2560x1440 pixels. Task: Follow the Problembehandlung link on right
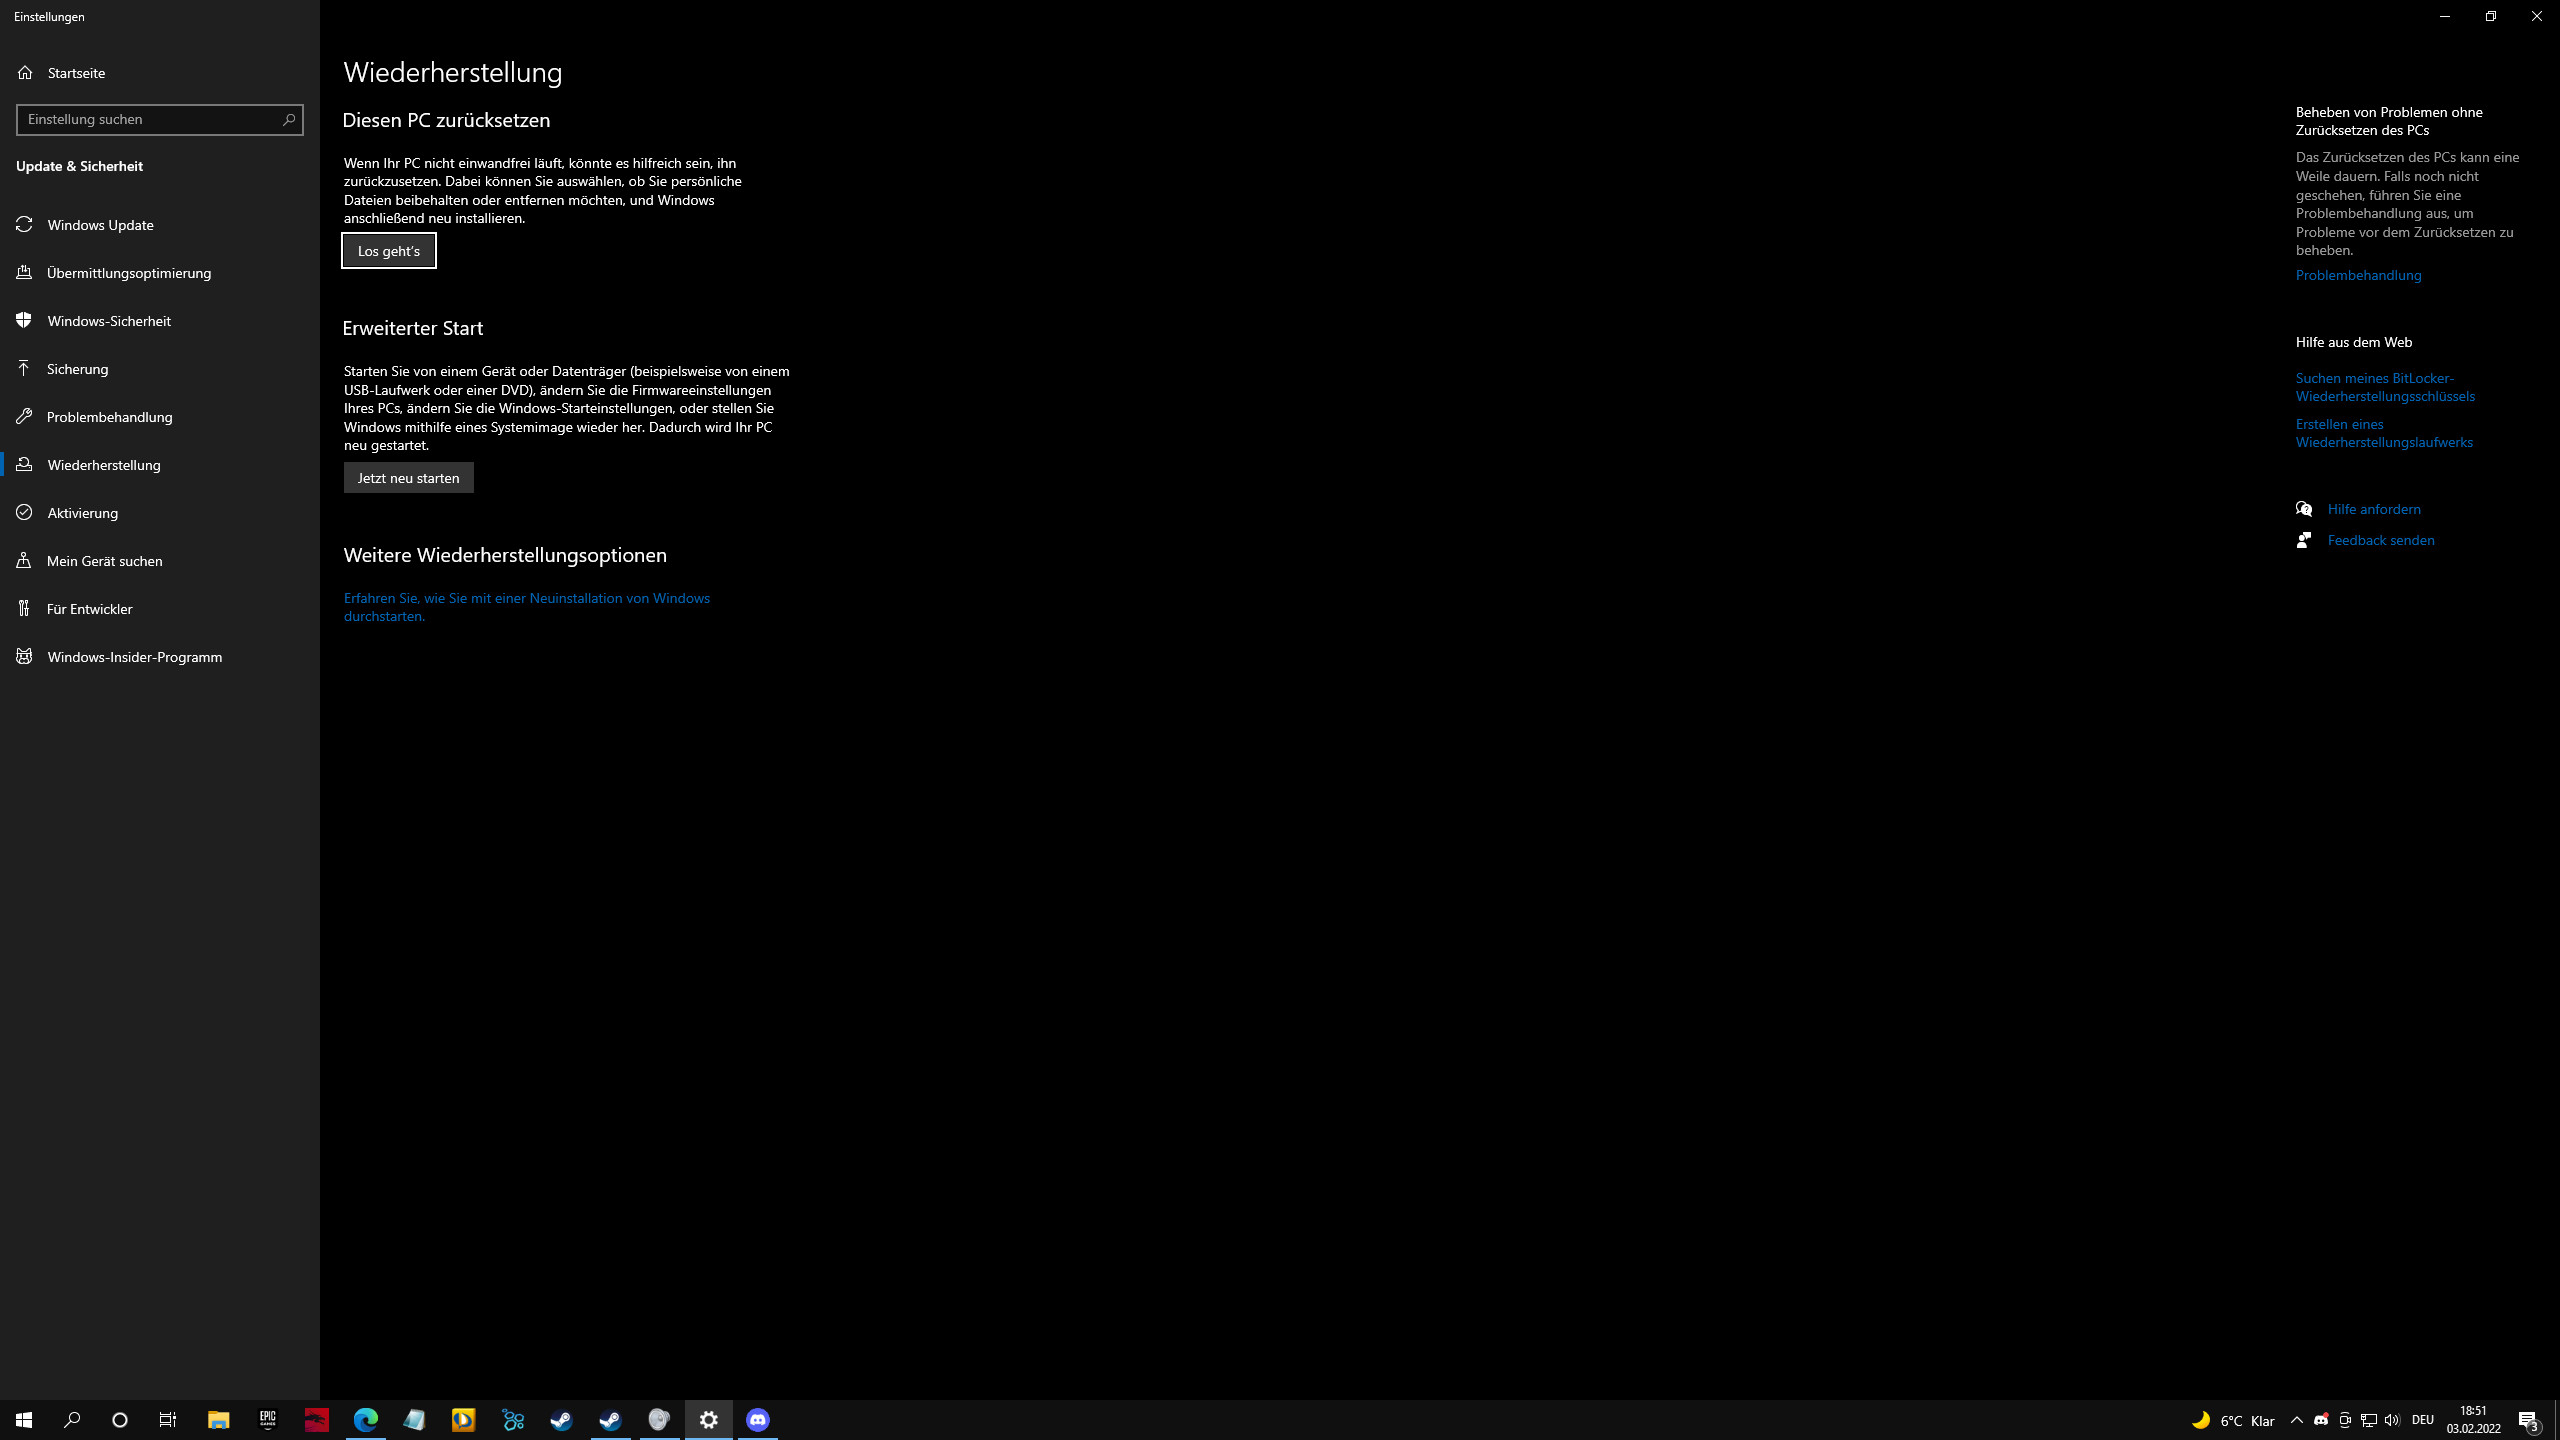point(2358,275)
